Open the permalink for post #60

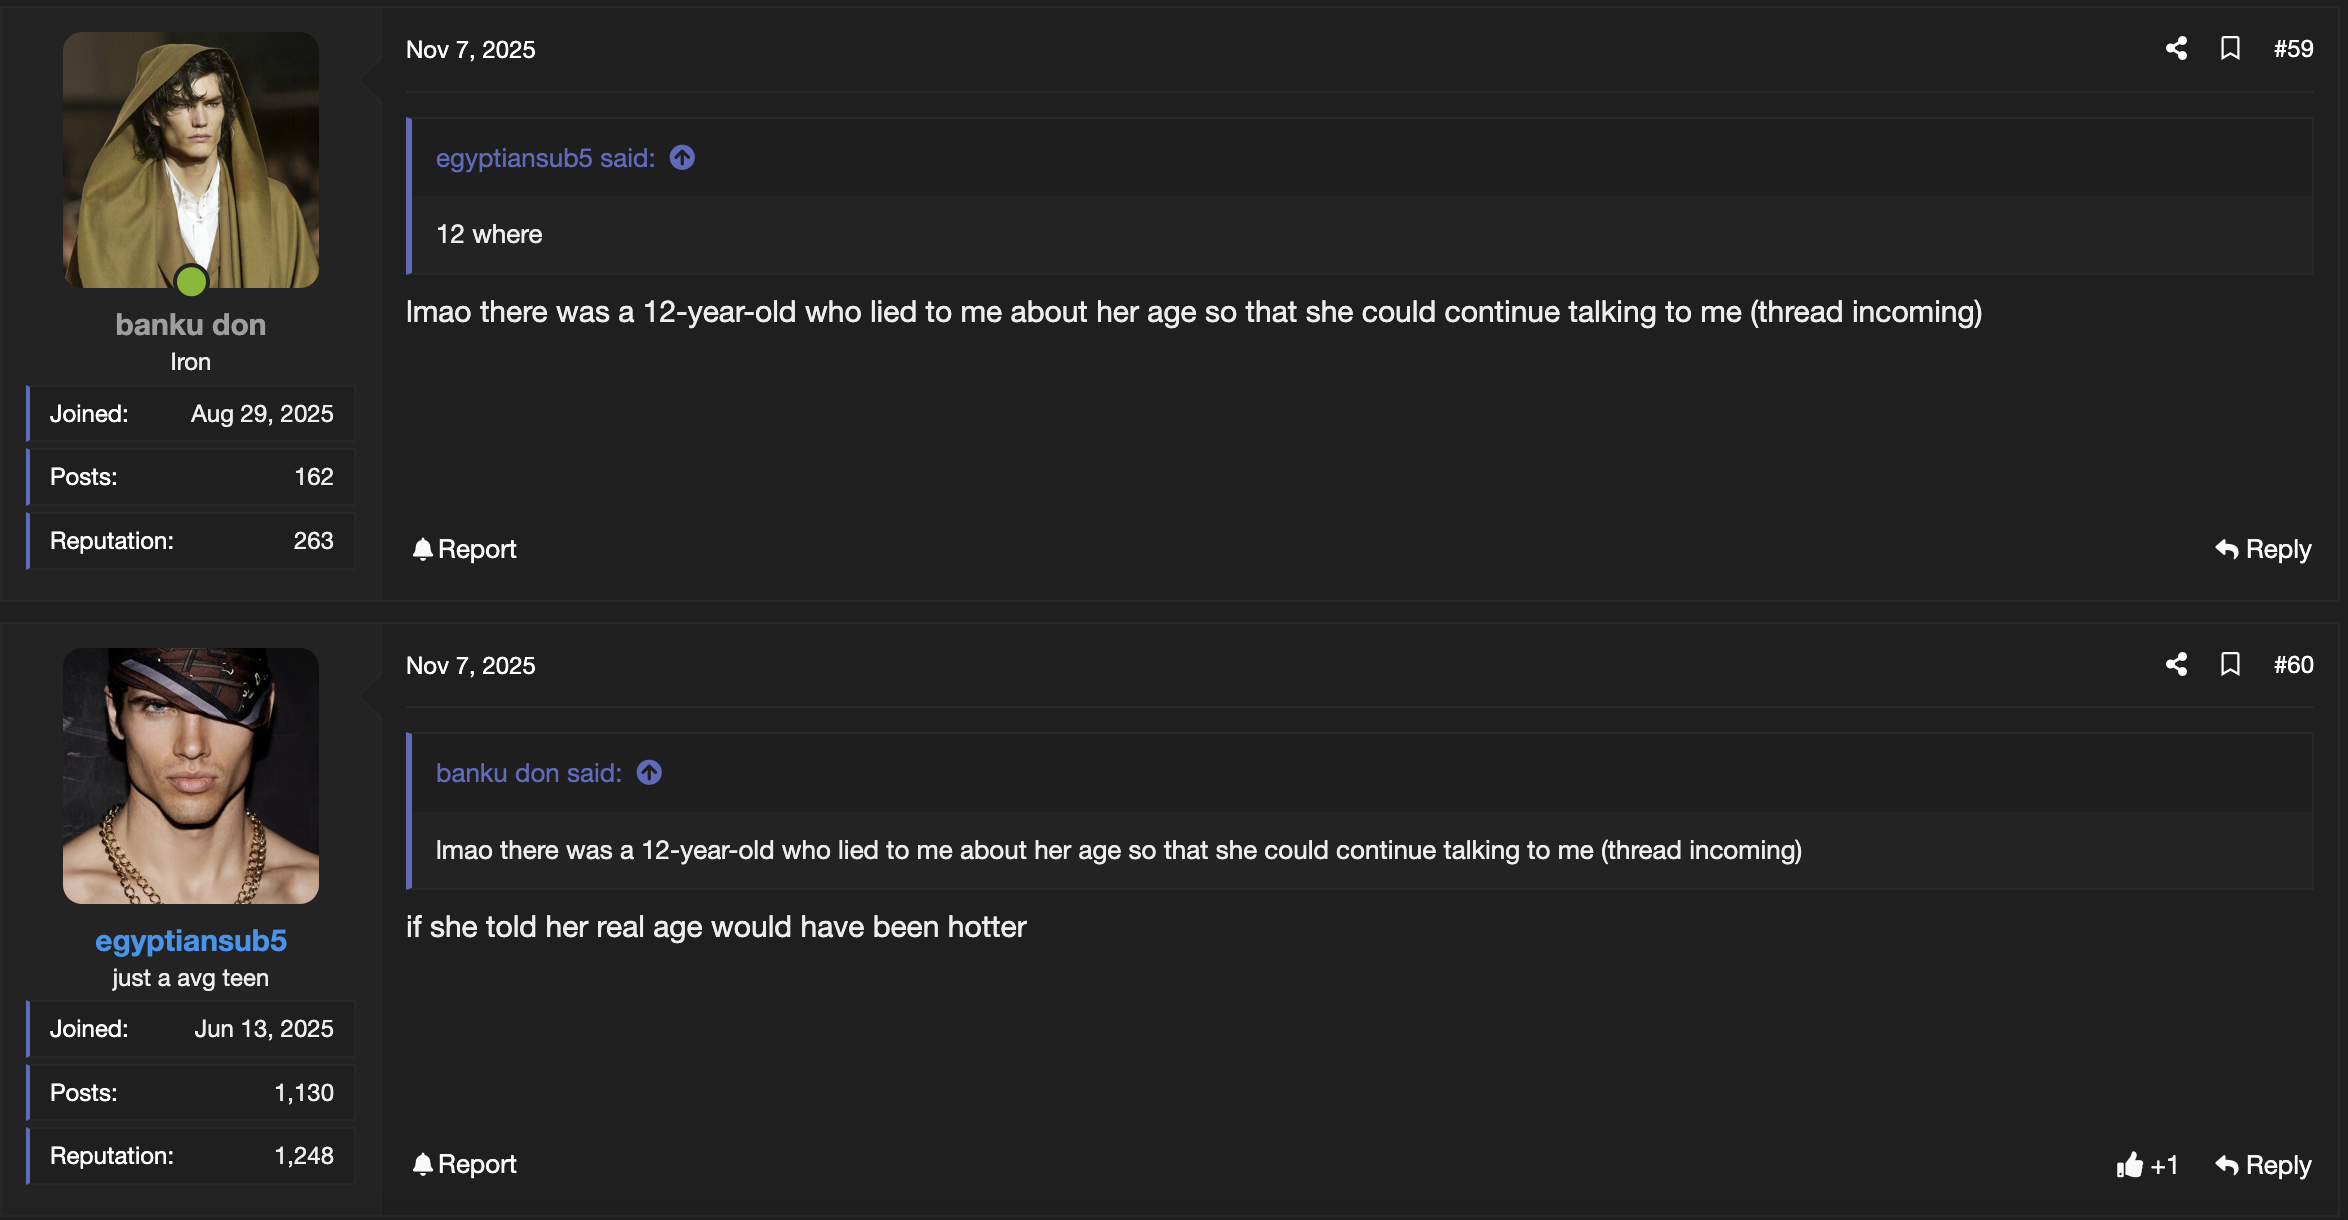2294,664
